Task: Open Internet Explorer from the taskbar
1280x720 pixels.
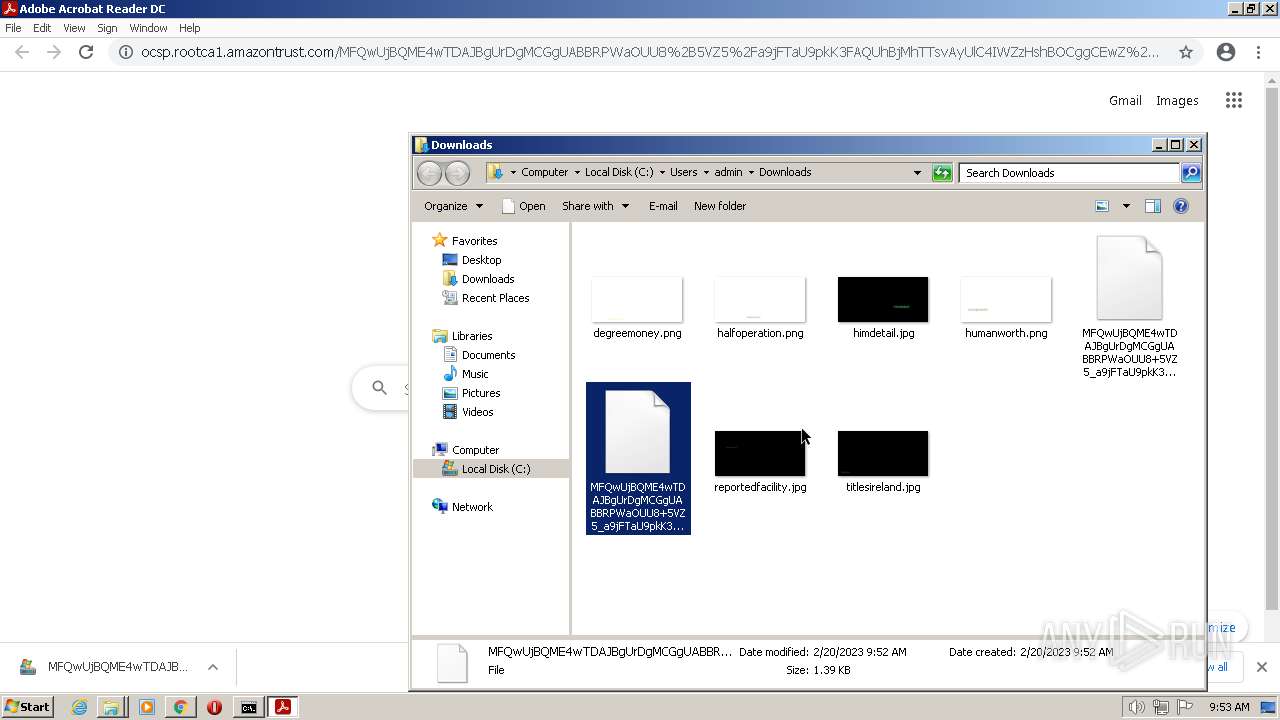Action: (79, 707)
